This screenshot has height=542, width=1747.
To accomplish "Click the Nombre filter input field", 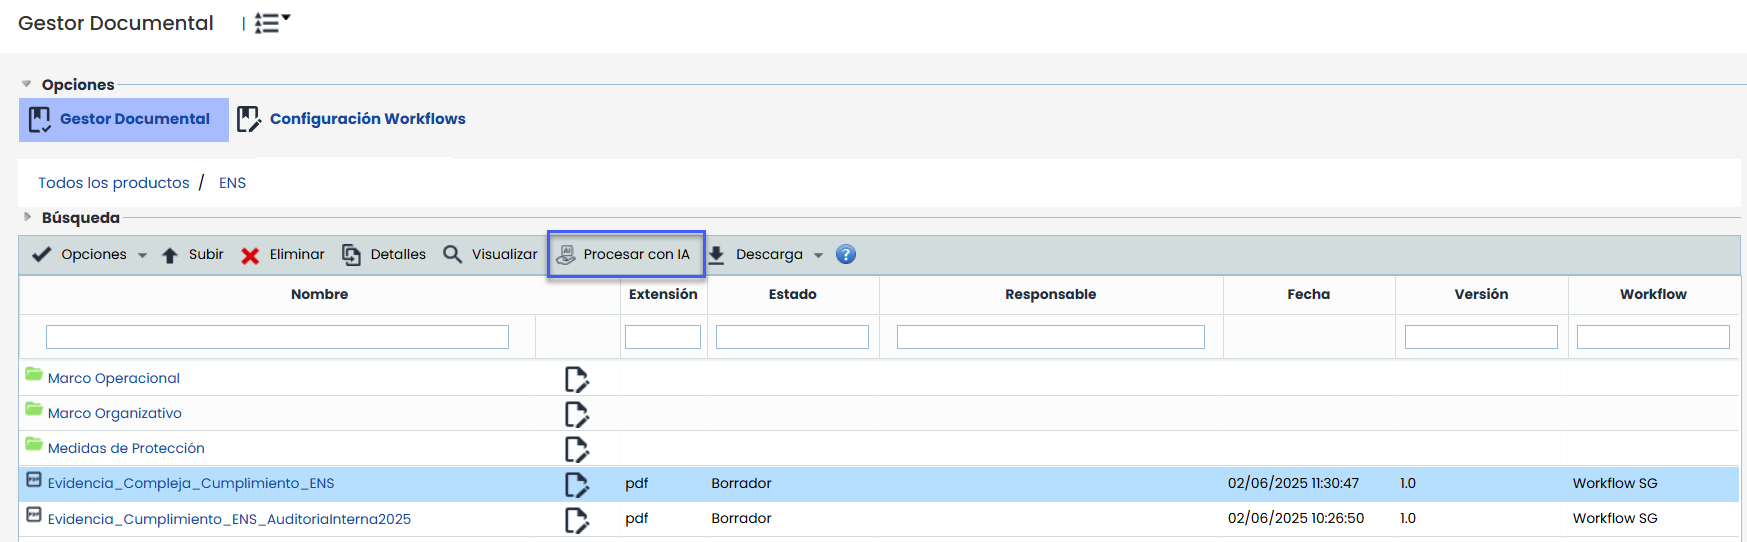I will (277, 337).
